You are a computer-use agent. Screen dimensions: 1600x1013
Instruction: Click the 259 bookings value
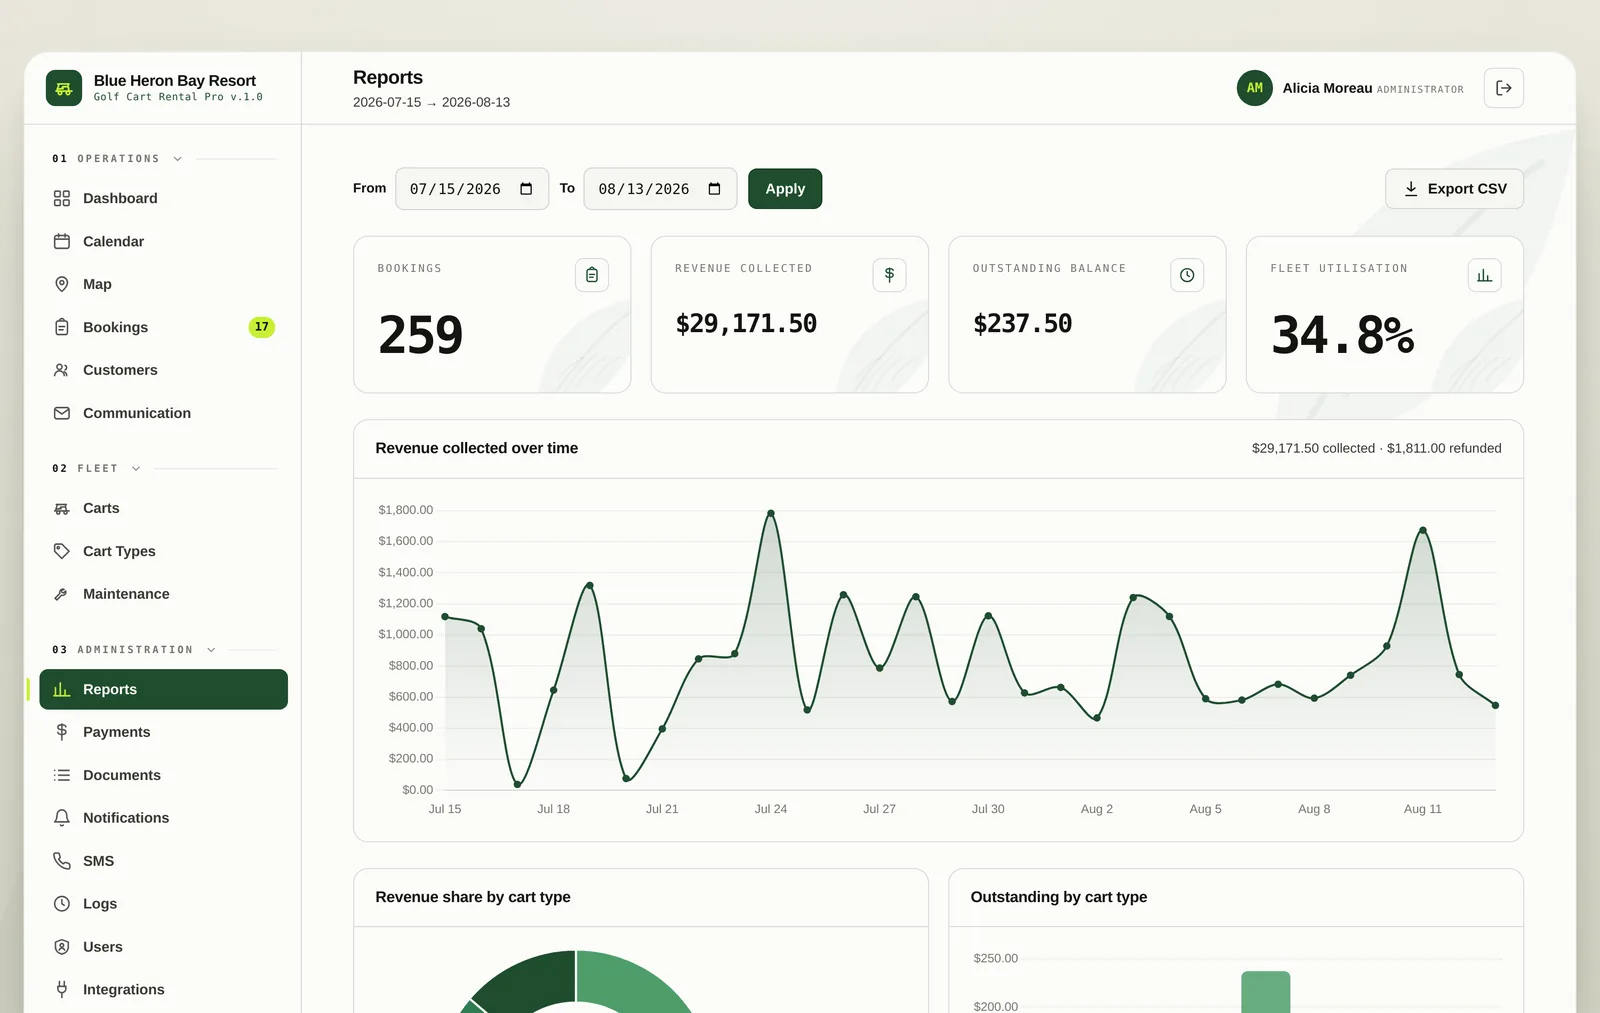pos(421,335)
